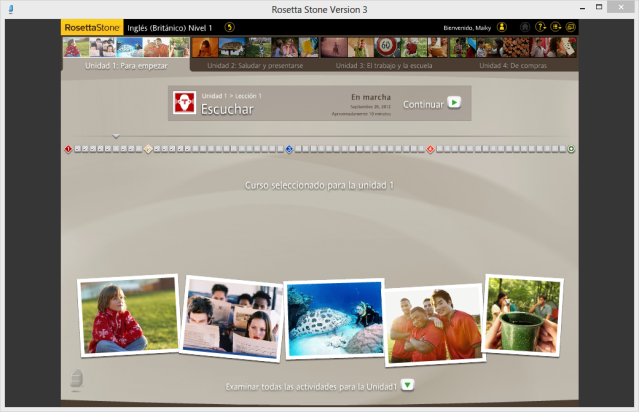
Task: Click the red Escuchar lesson icon
Action: click(184, 104)
